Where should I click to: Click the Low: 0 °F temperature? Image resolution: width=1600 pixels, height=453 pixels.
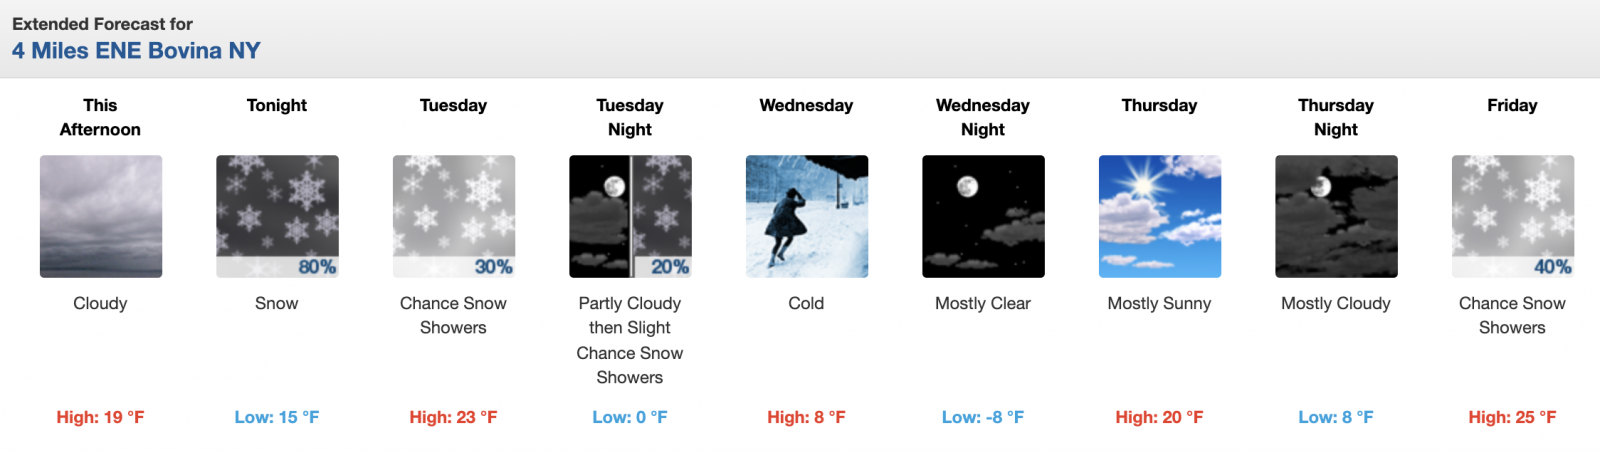pyautogui.click(x=630, y=417)
